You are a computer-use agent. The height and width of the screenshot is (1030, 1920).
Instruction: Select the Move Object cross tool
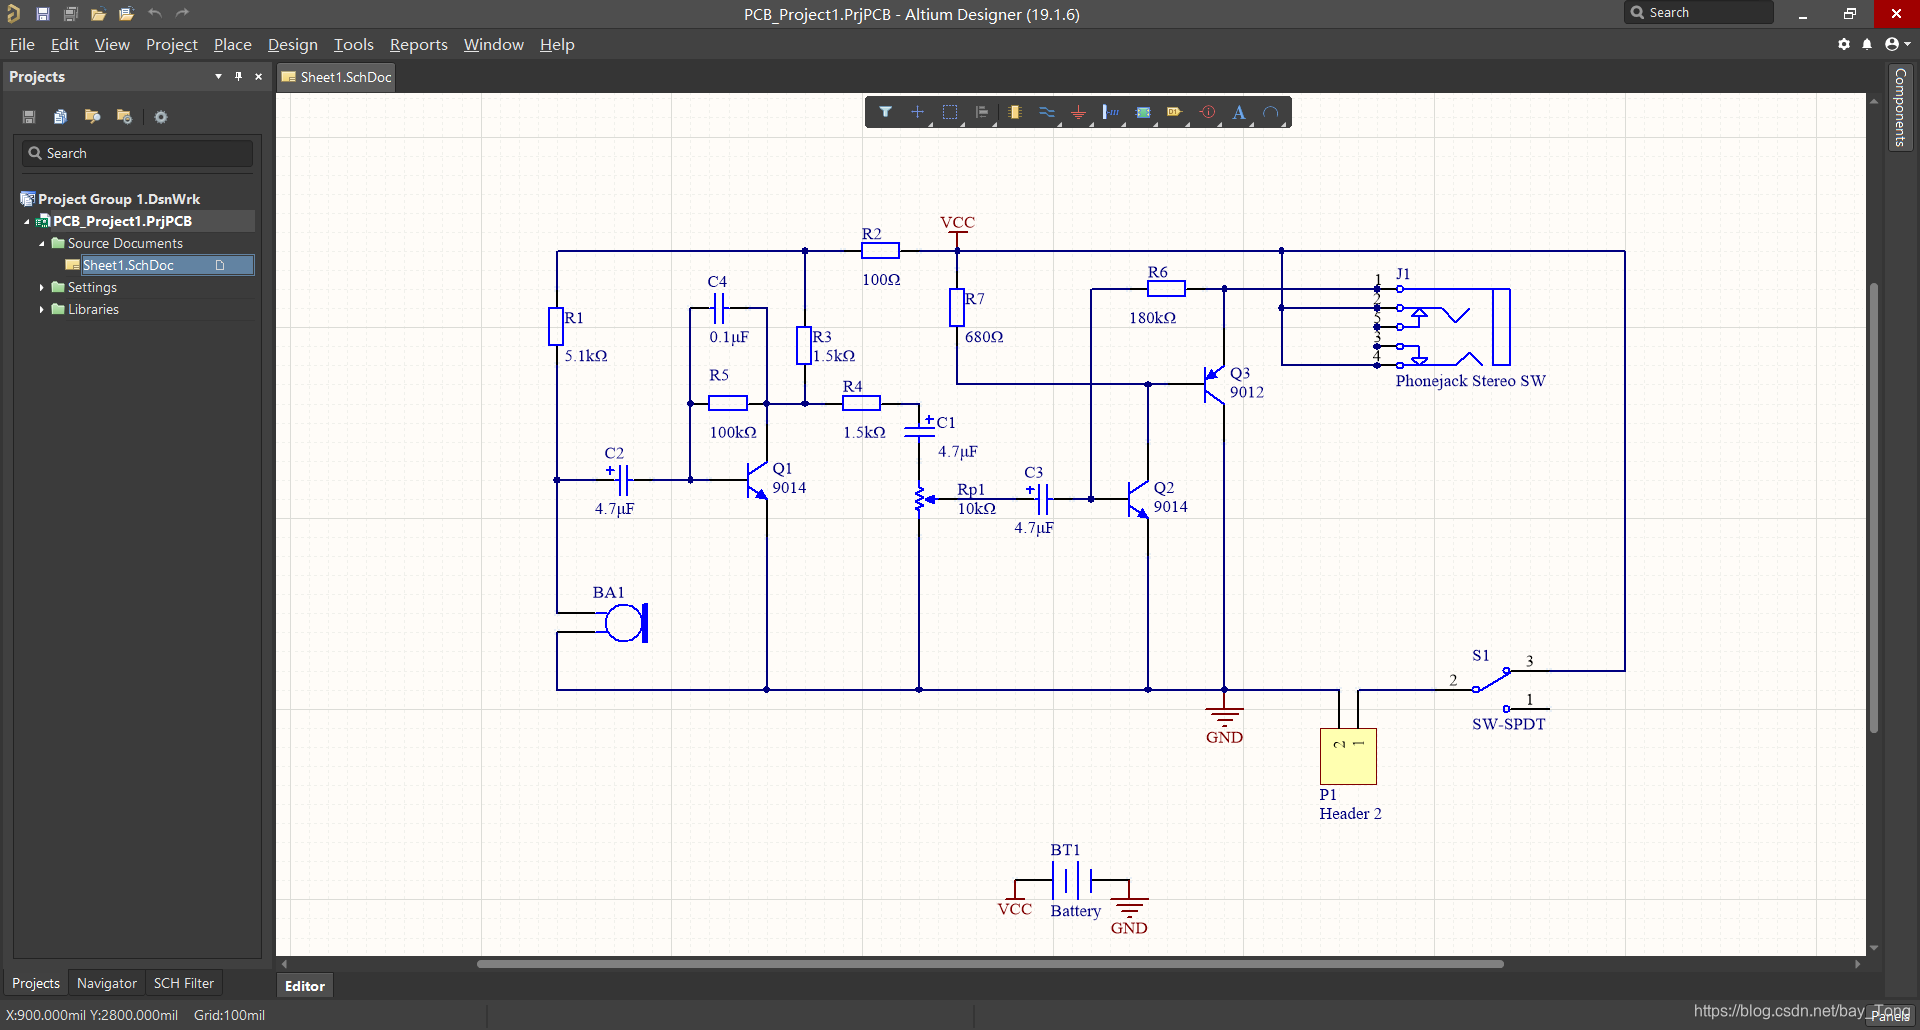917,112
